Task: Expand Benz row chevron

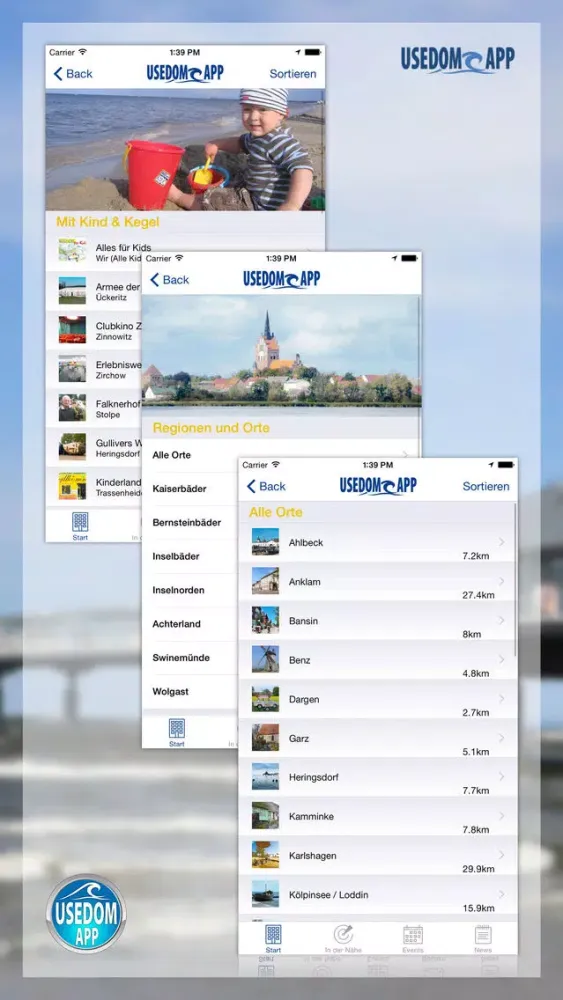Action: coord(502,659)
